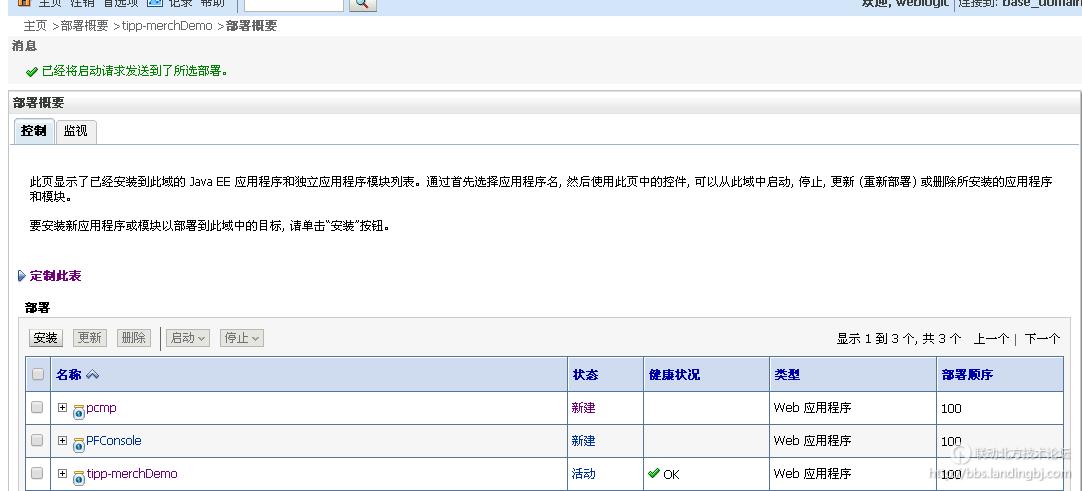The width and height of the screenshot is (1082, 491).
Task: Click the 活动 status in tipp-merchDemo row
Action: coord(583,474)
